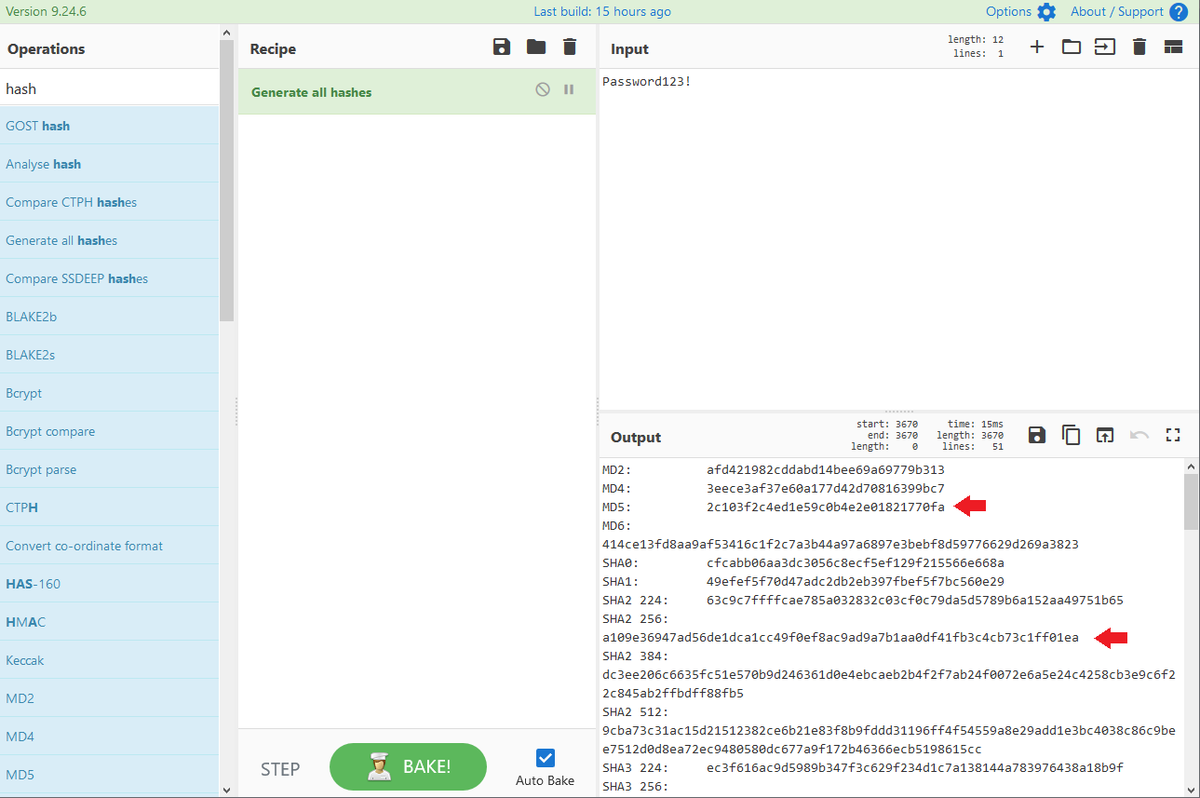Clear the recipe with the trash icon
The width and height of the screenshot is (1200, 798).
[x=570, y=47]
